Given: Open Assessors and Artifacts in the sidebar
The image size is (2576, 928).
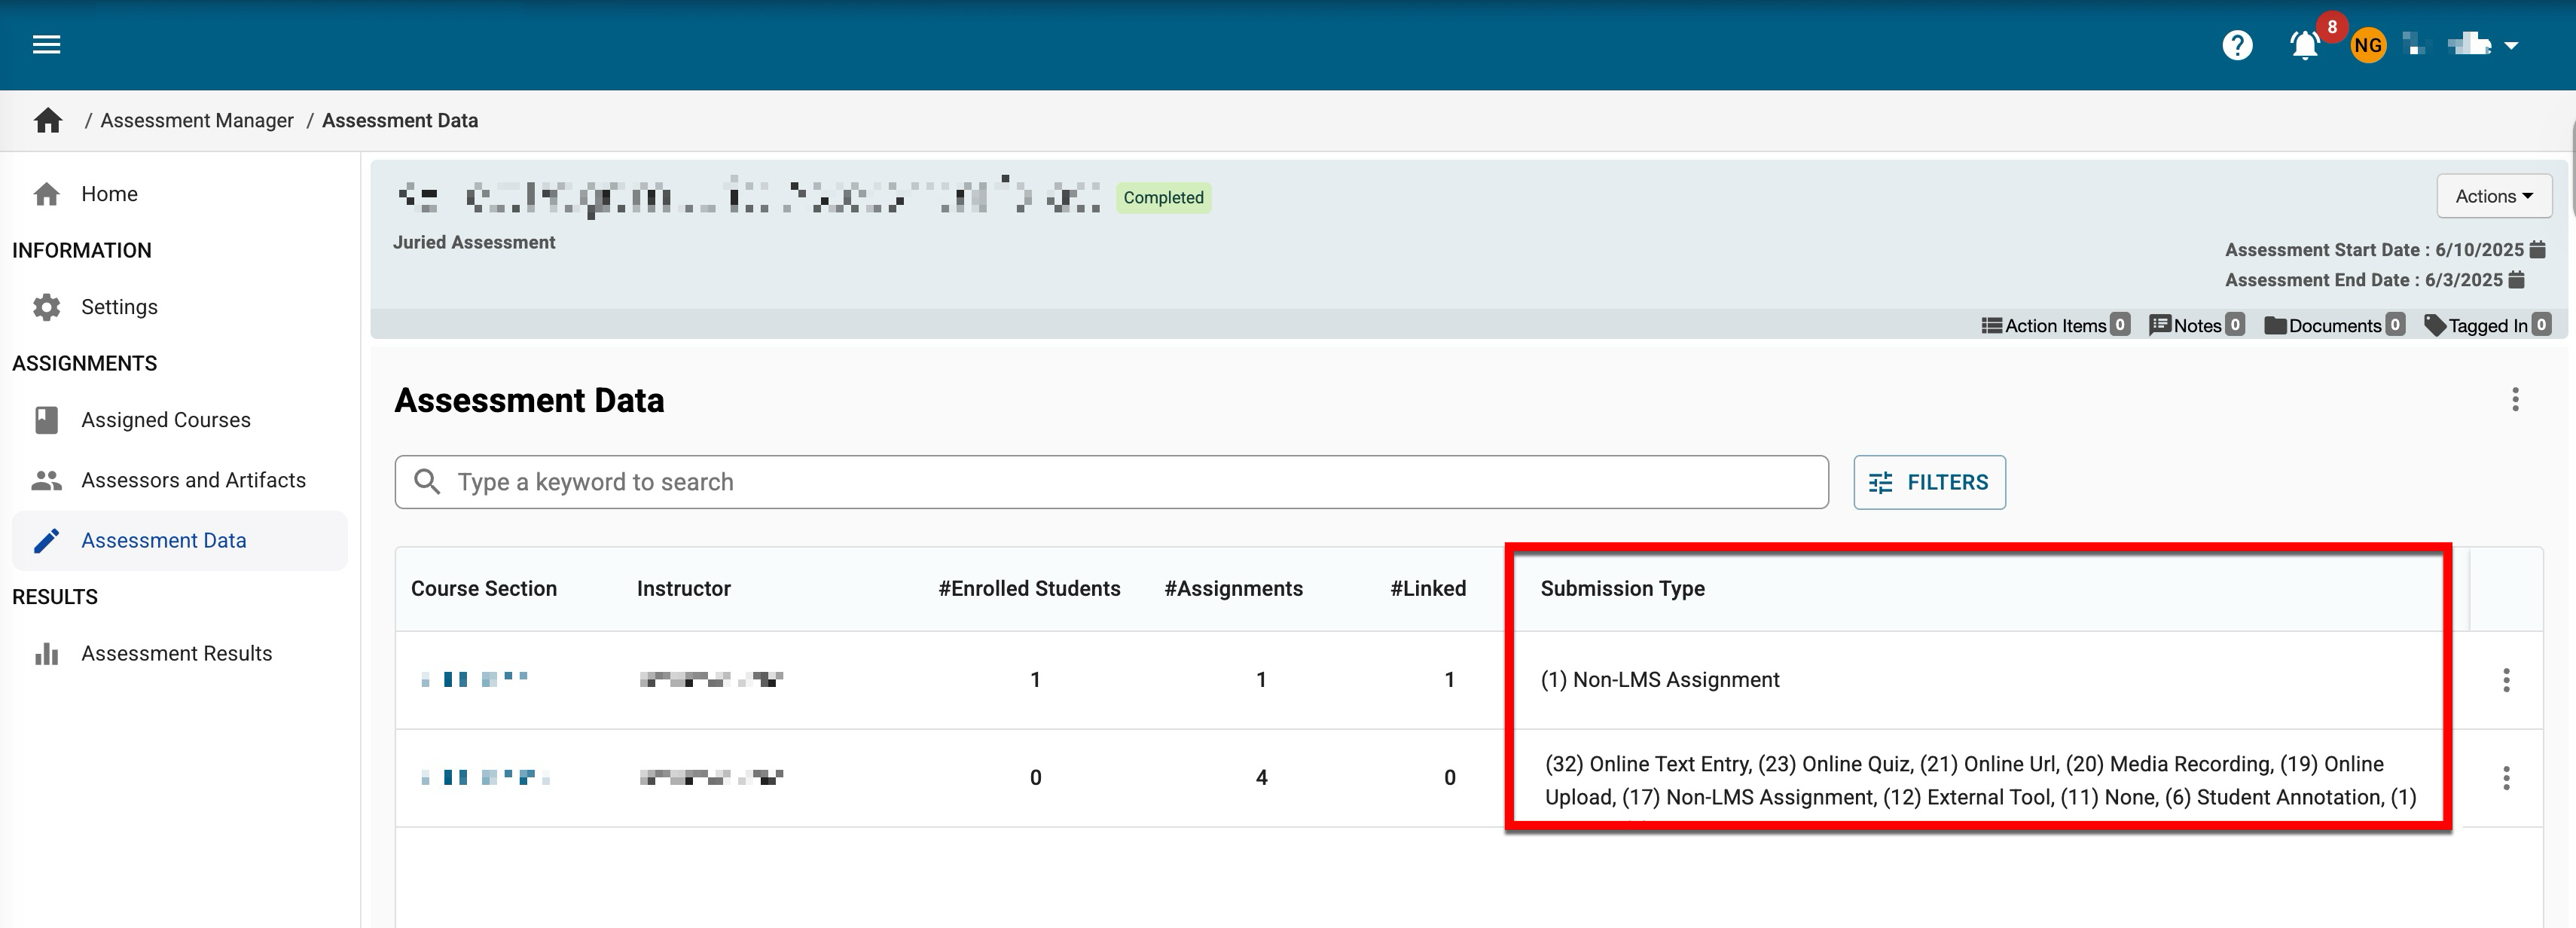Looking at the screenshot, I should (x=193, y=481).
